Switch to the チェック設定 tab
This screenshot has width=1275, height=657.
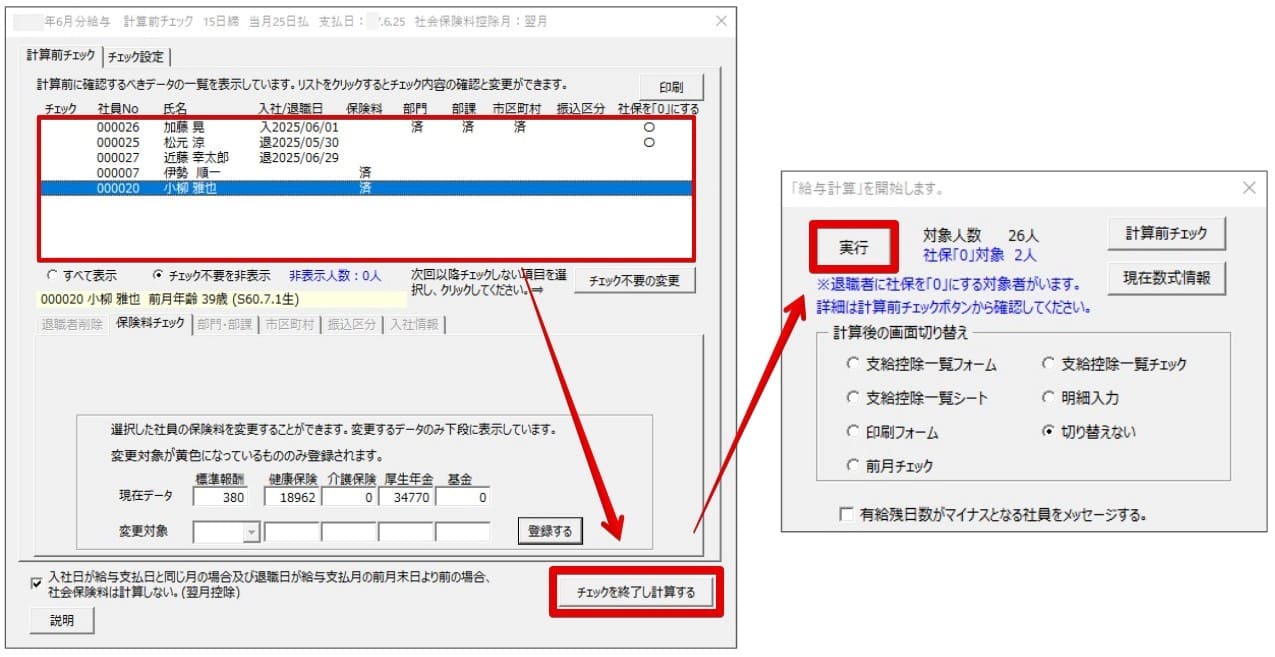pos(138,57)
